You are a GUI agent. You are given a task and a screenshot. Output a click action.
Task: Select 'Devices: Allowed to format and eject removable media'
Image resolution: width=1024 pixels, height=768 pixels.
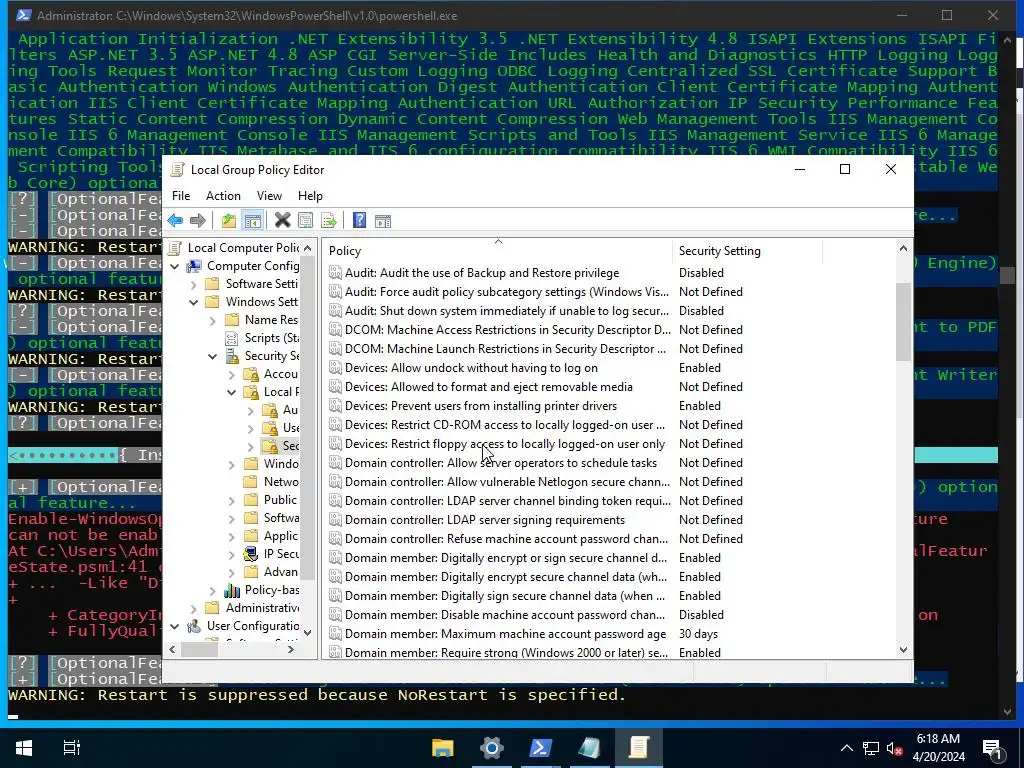pyautogui.click(x=488, y=387)
